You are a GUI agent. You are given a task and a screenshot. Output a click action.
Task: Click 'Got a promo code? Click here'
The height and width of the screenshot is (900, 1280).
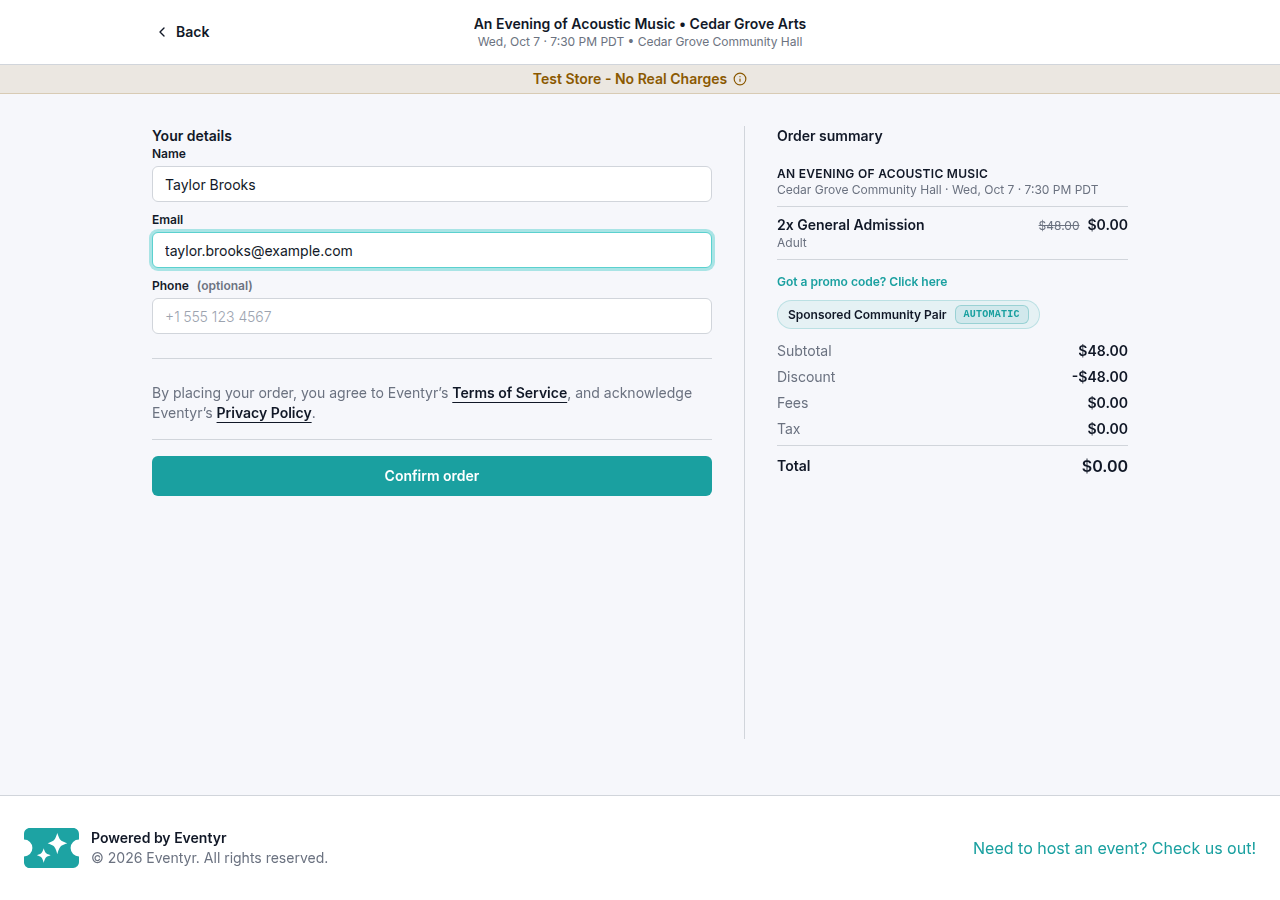pyautogui.click(x=862, y=282)
